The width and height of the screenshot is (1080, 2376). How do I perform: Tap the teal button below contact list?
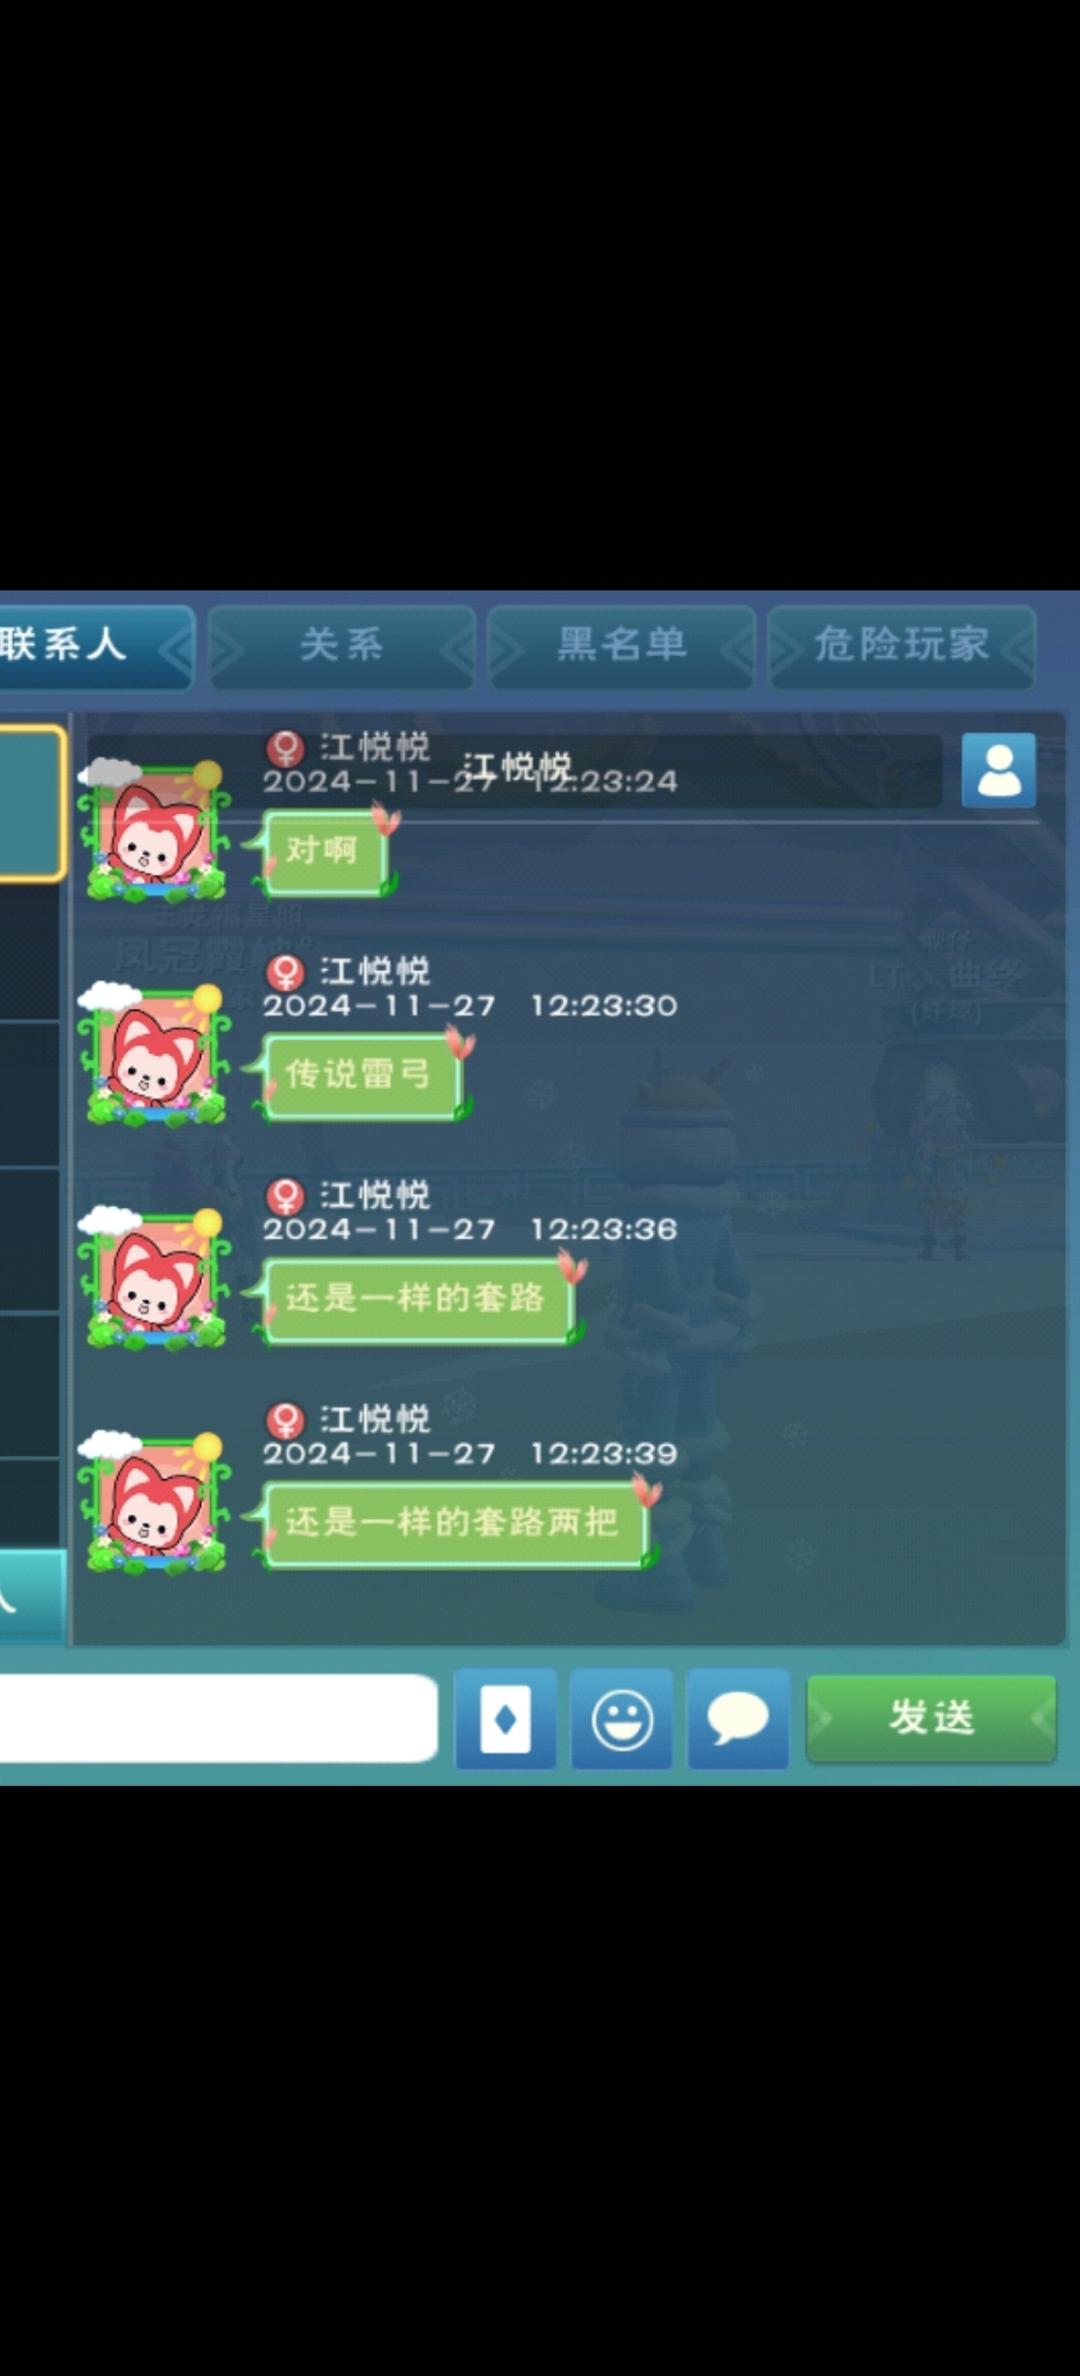pyautogui.click(x=32, y=1596)
